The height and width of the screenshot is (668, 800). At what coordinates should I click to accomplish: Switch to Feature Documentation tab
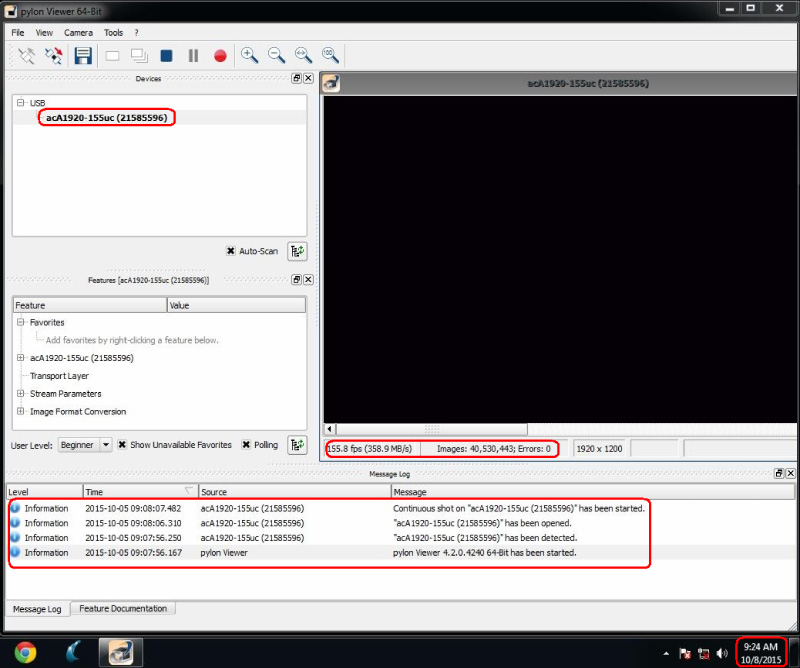point(124,608)
